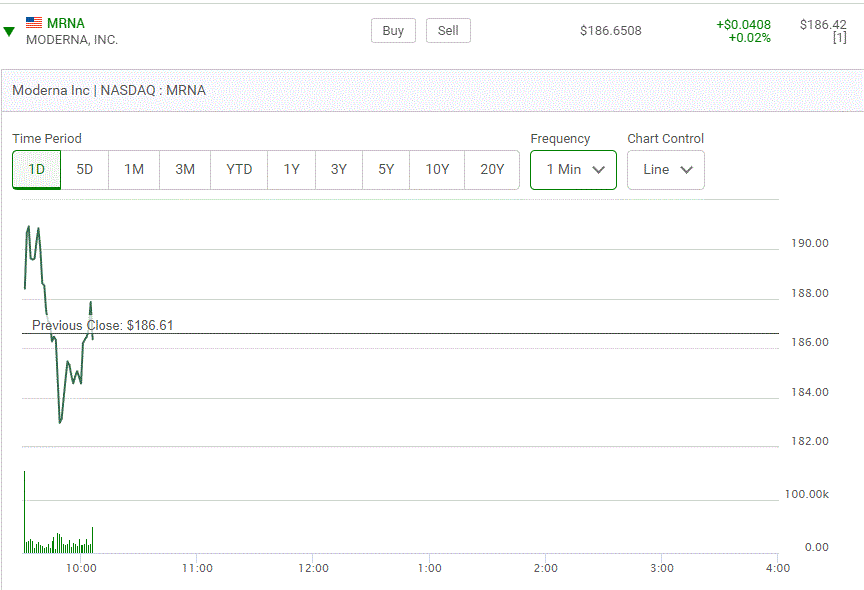Screen dimensions: 864x590
Task: Select the 1Y time period tab
Action: click(x=291, y=169)
